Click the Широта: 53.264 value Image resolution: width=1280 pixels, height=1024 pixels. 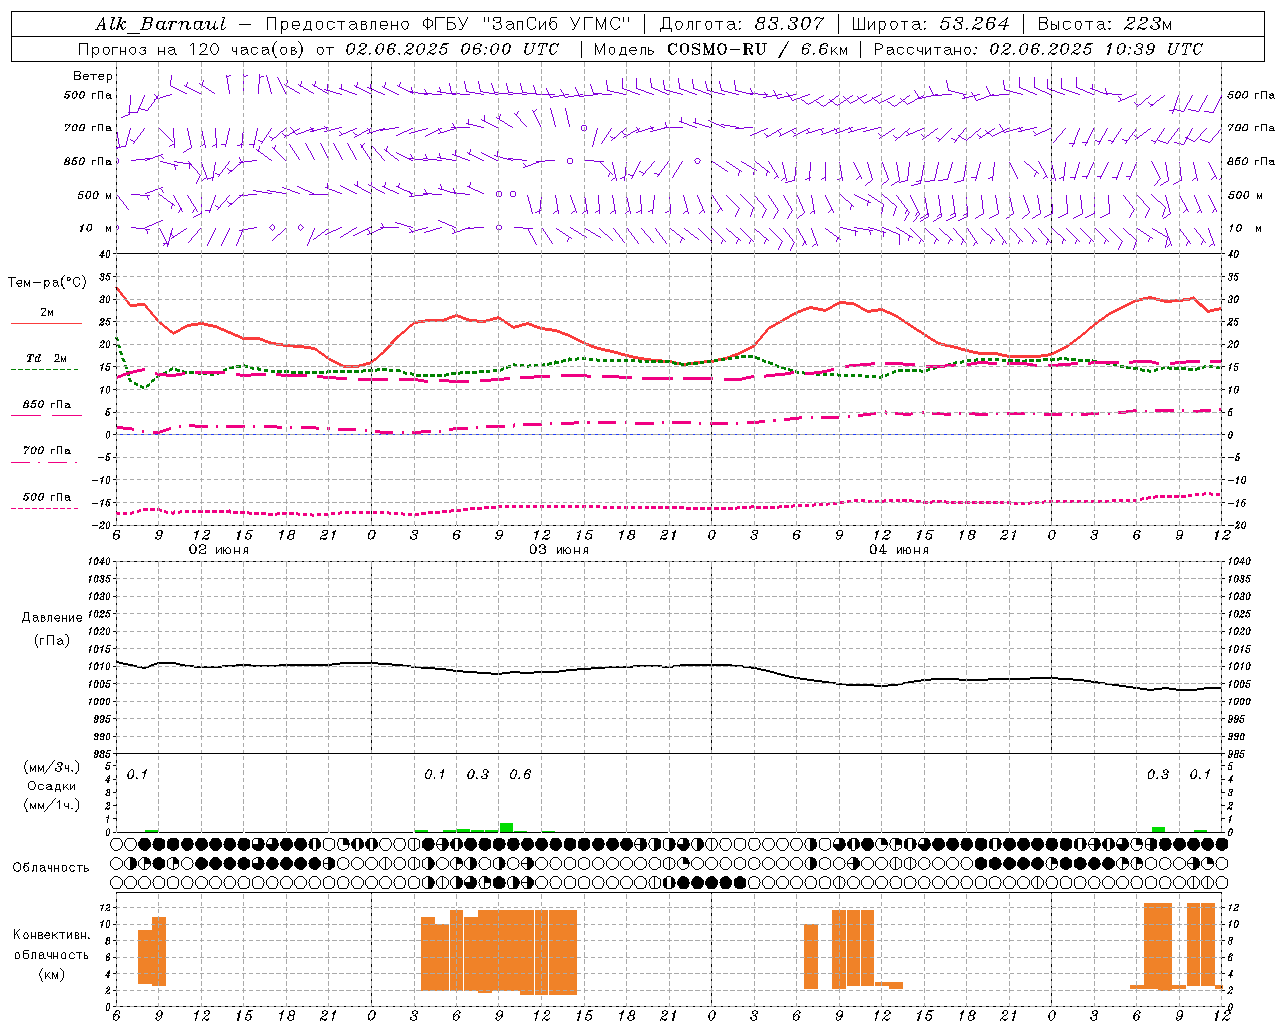click(x=930, y=24)
